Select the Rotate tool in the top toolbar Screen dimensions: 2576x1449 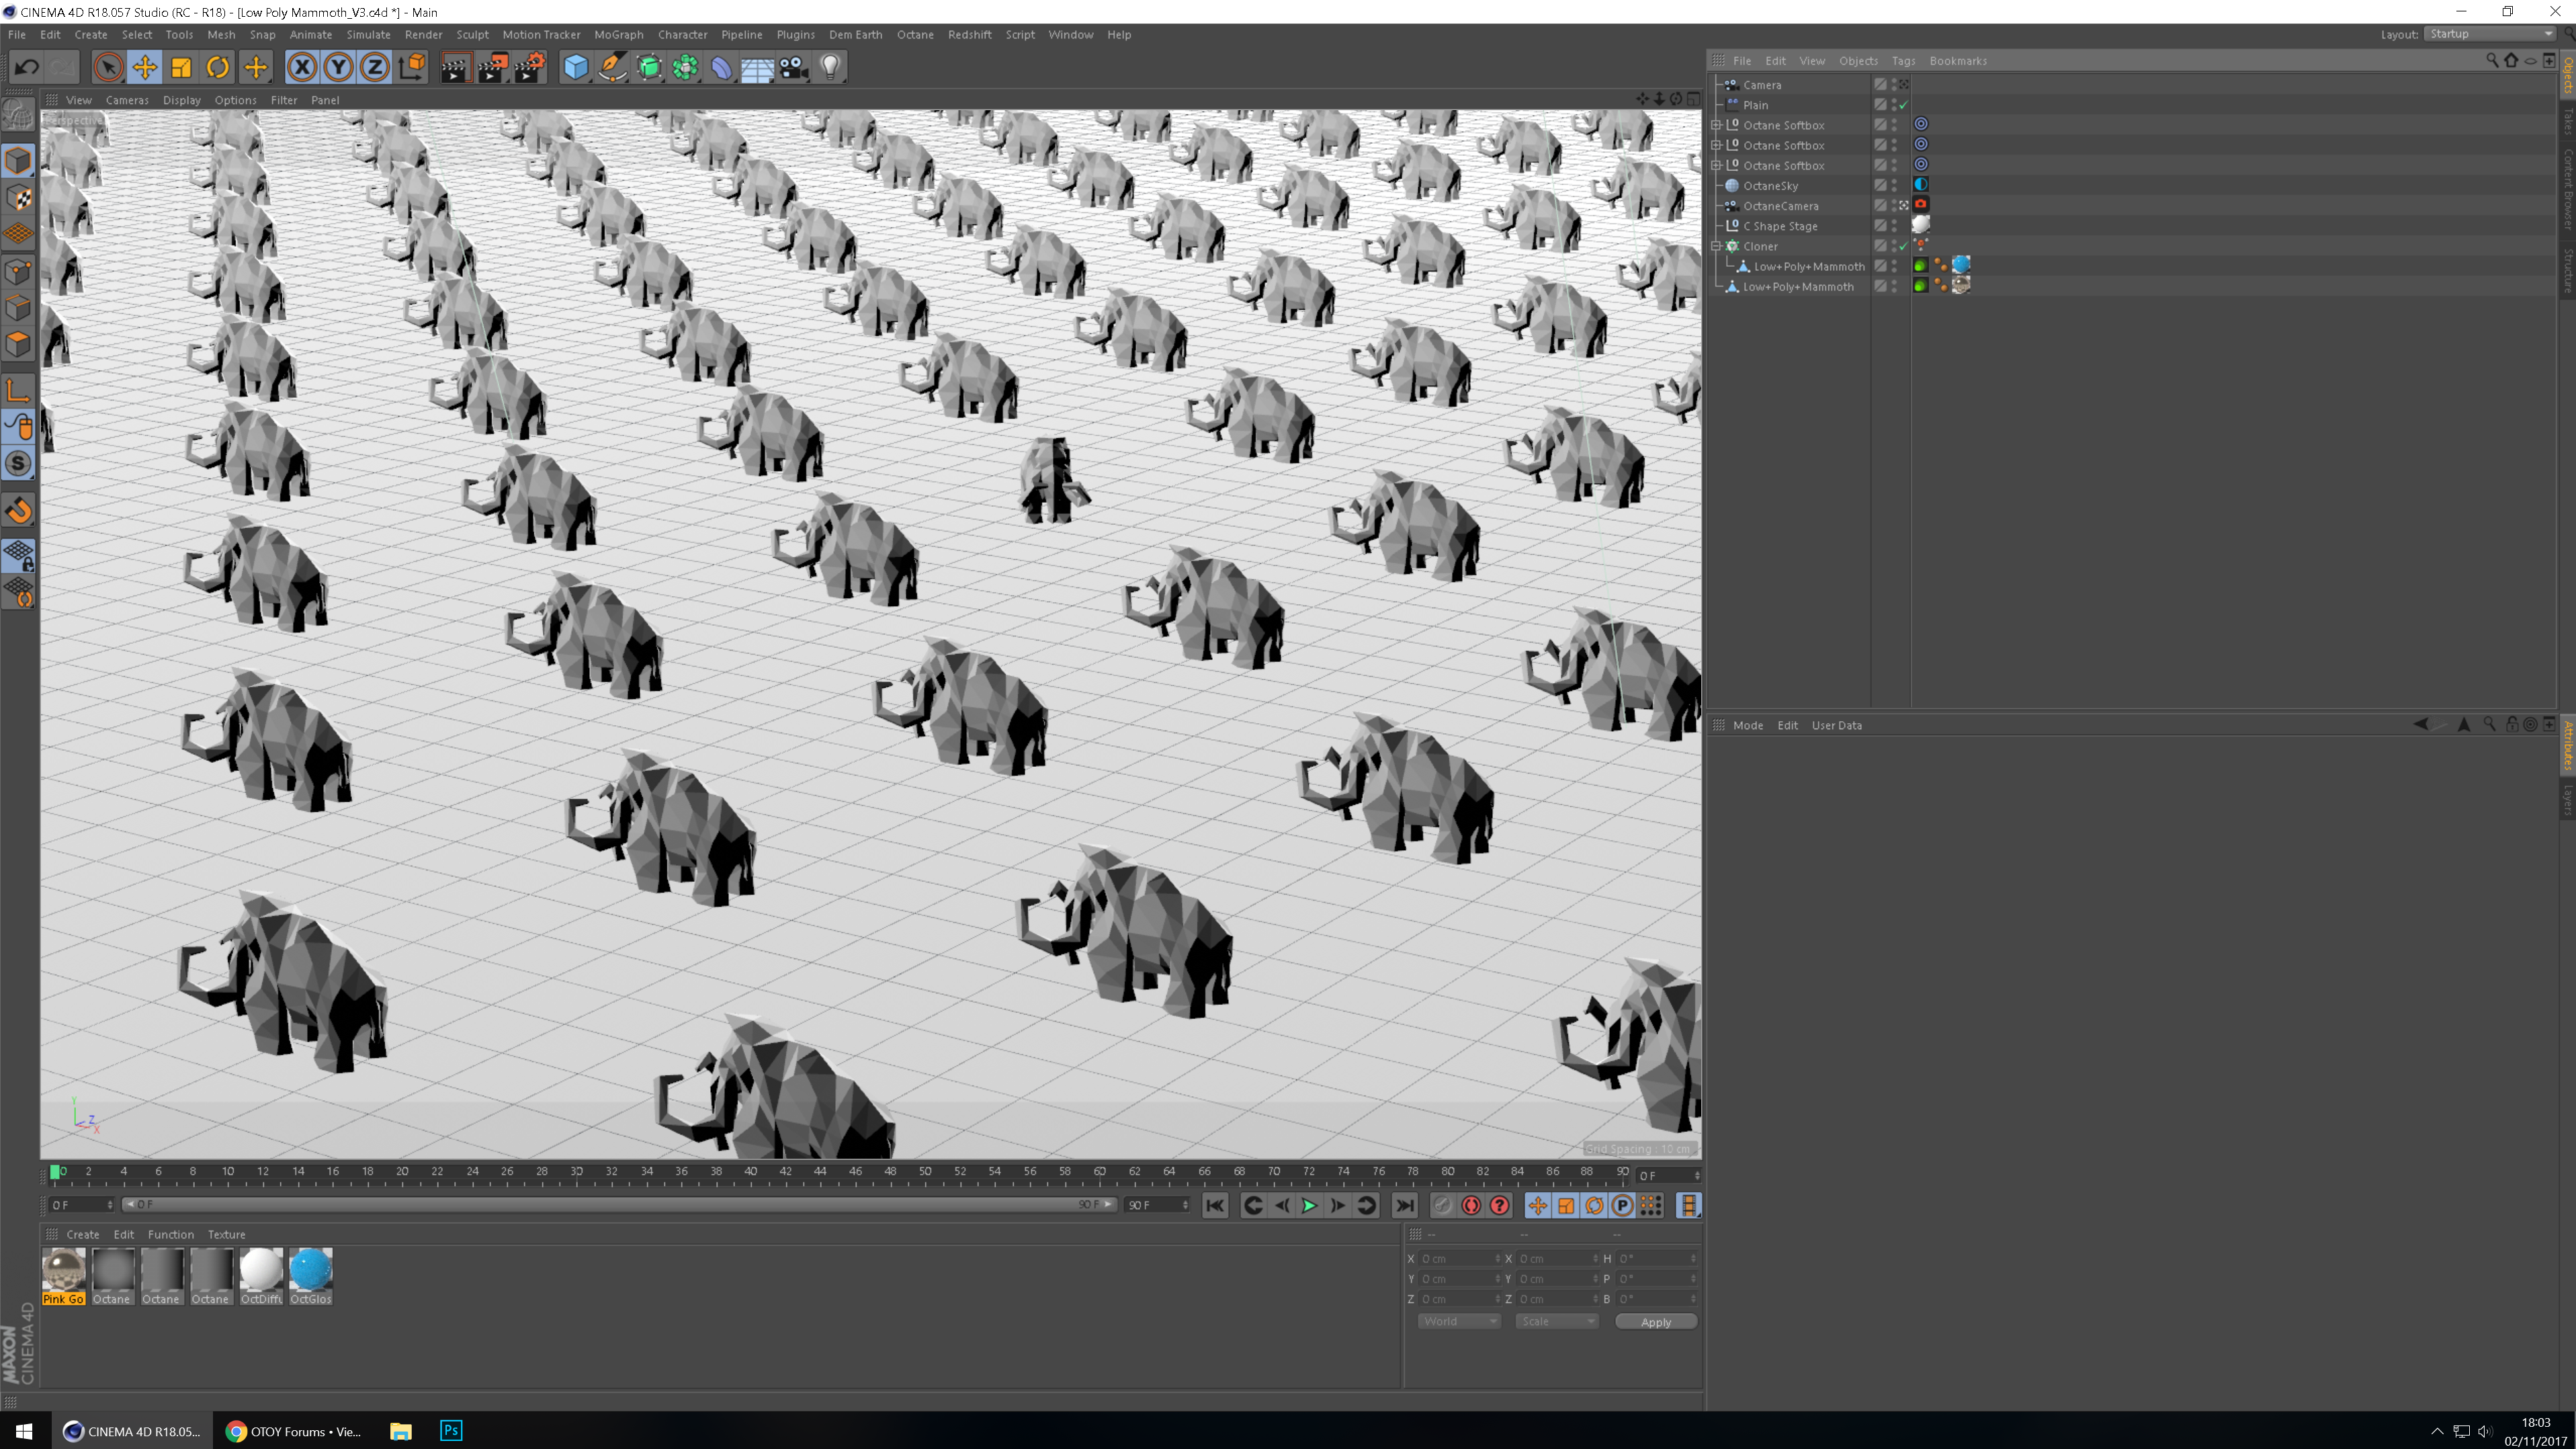(x=218, y=67)
